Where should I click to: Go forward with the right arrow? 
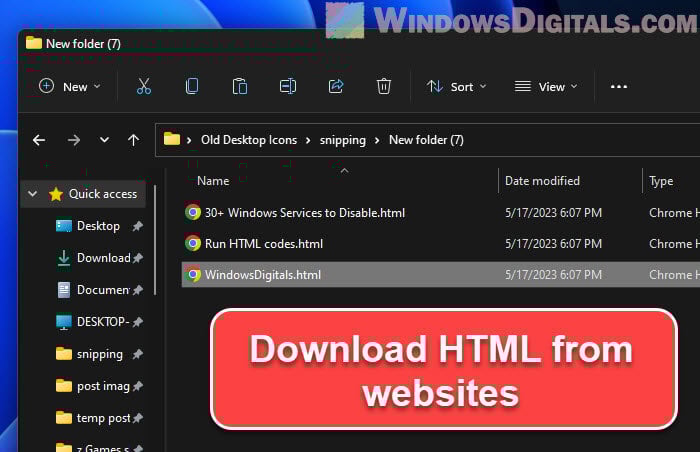coord(74,140)
